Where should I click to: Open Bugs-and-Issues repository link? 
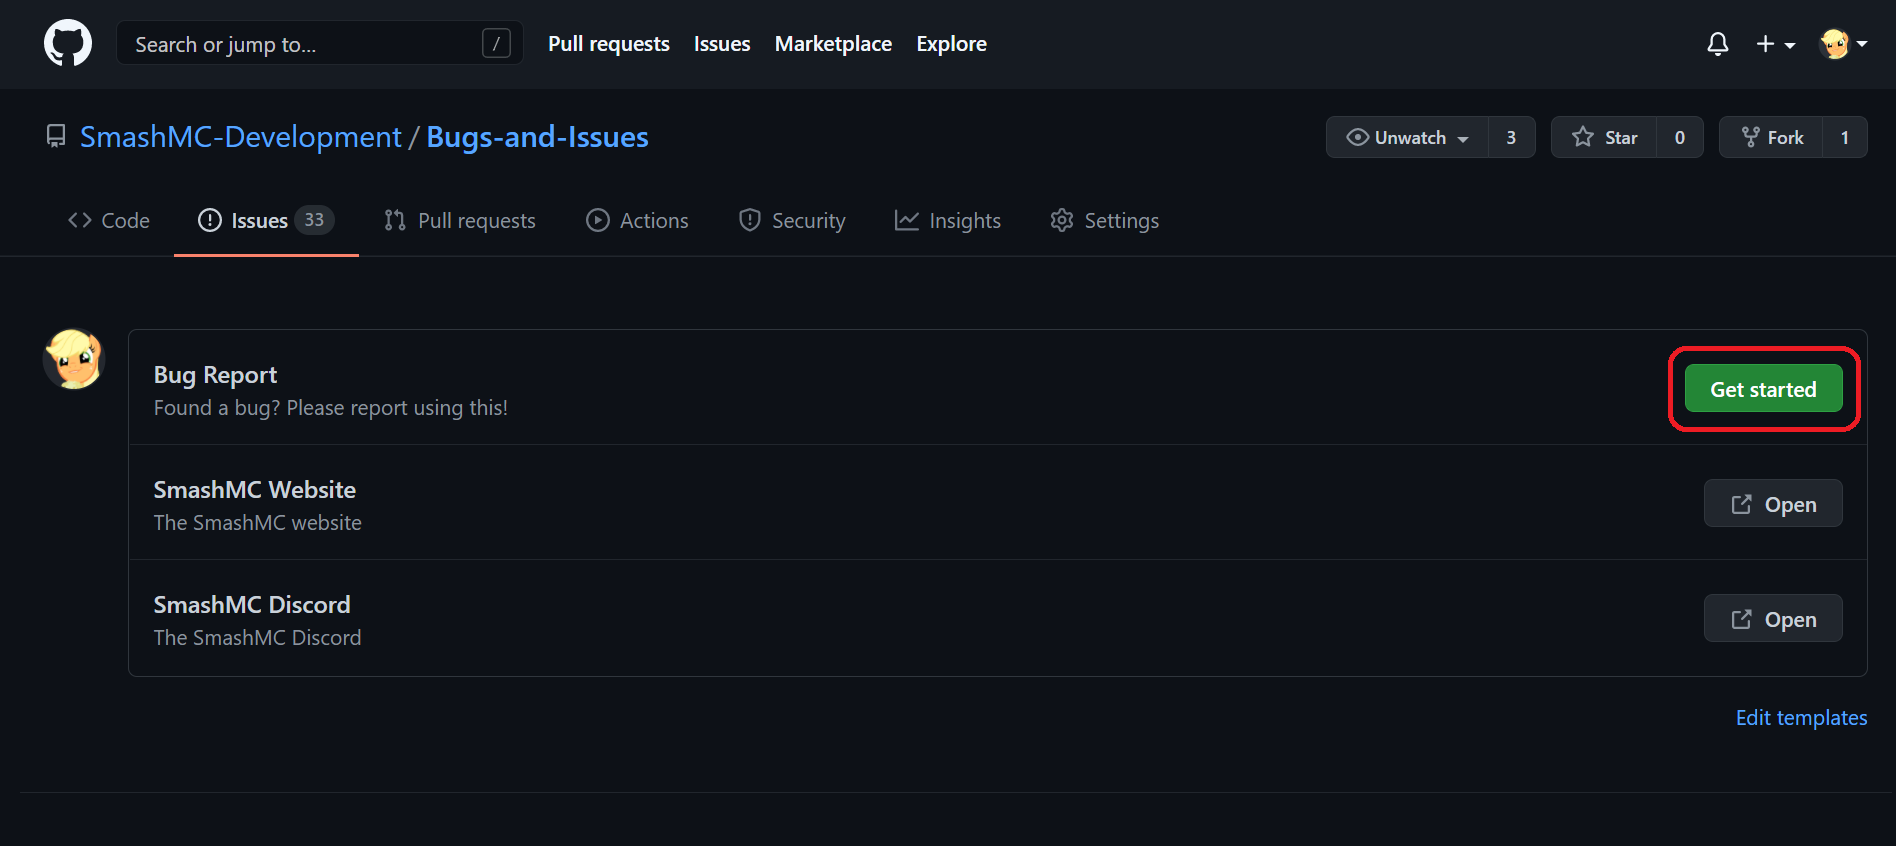pos(538,137)
